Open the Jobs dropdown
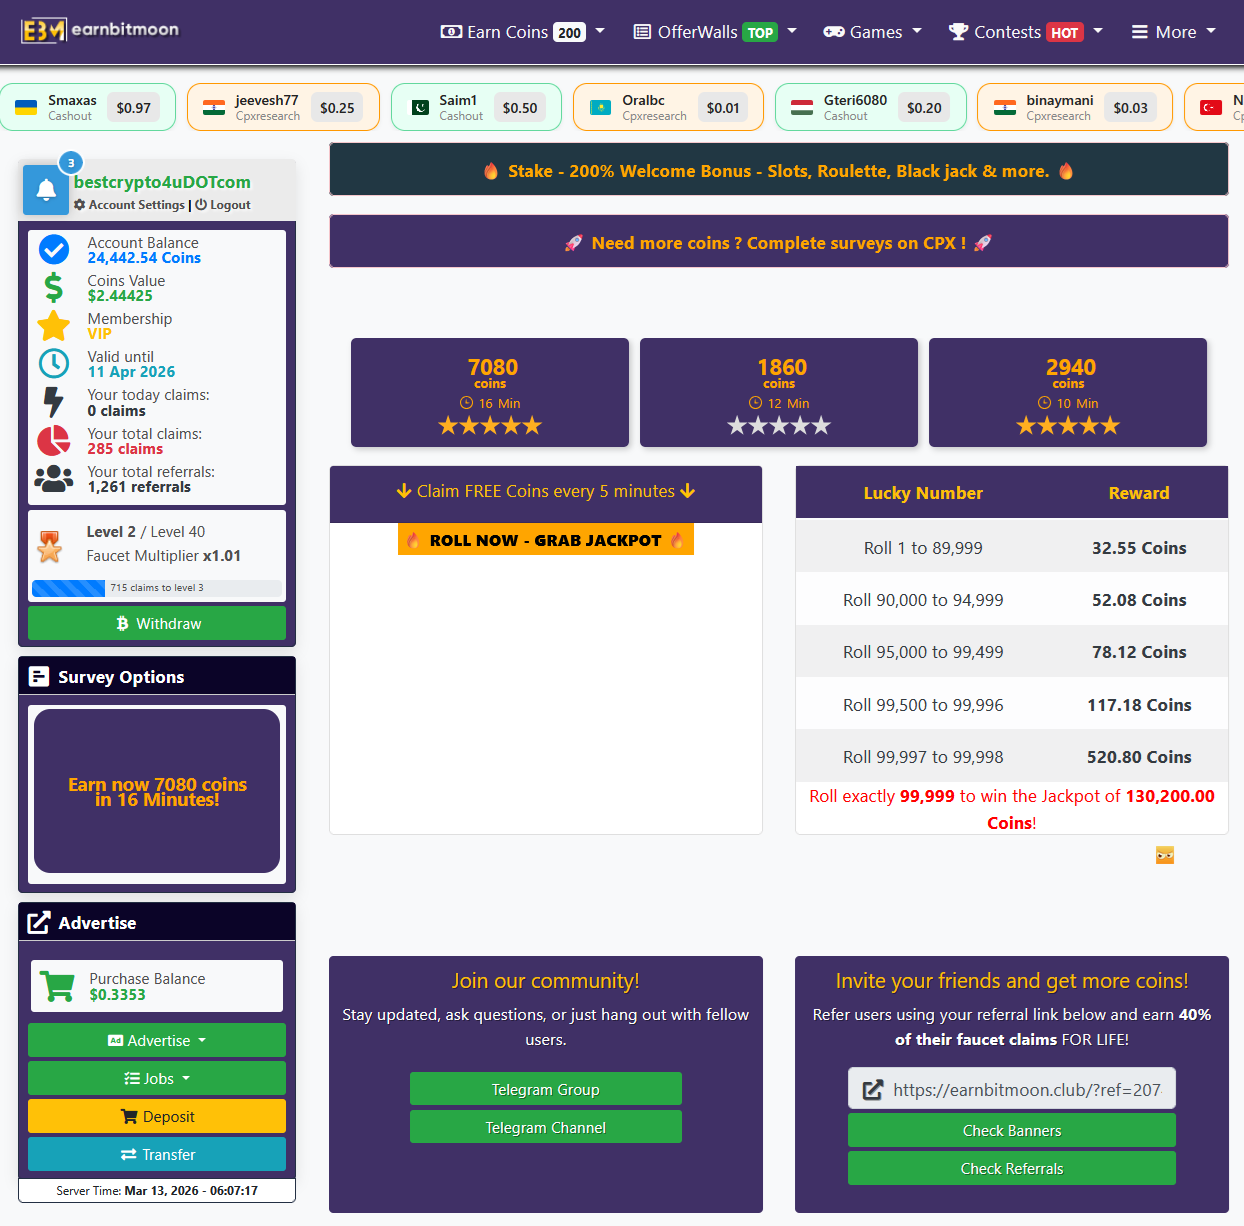The image size is (1244, 1226). (156, 1078)
